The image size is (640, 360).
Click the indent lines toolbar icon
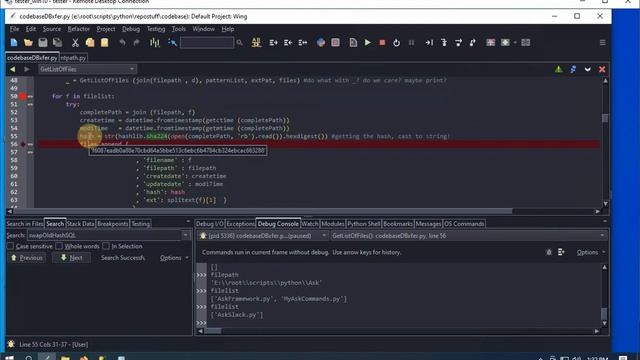click(273, 42)
